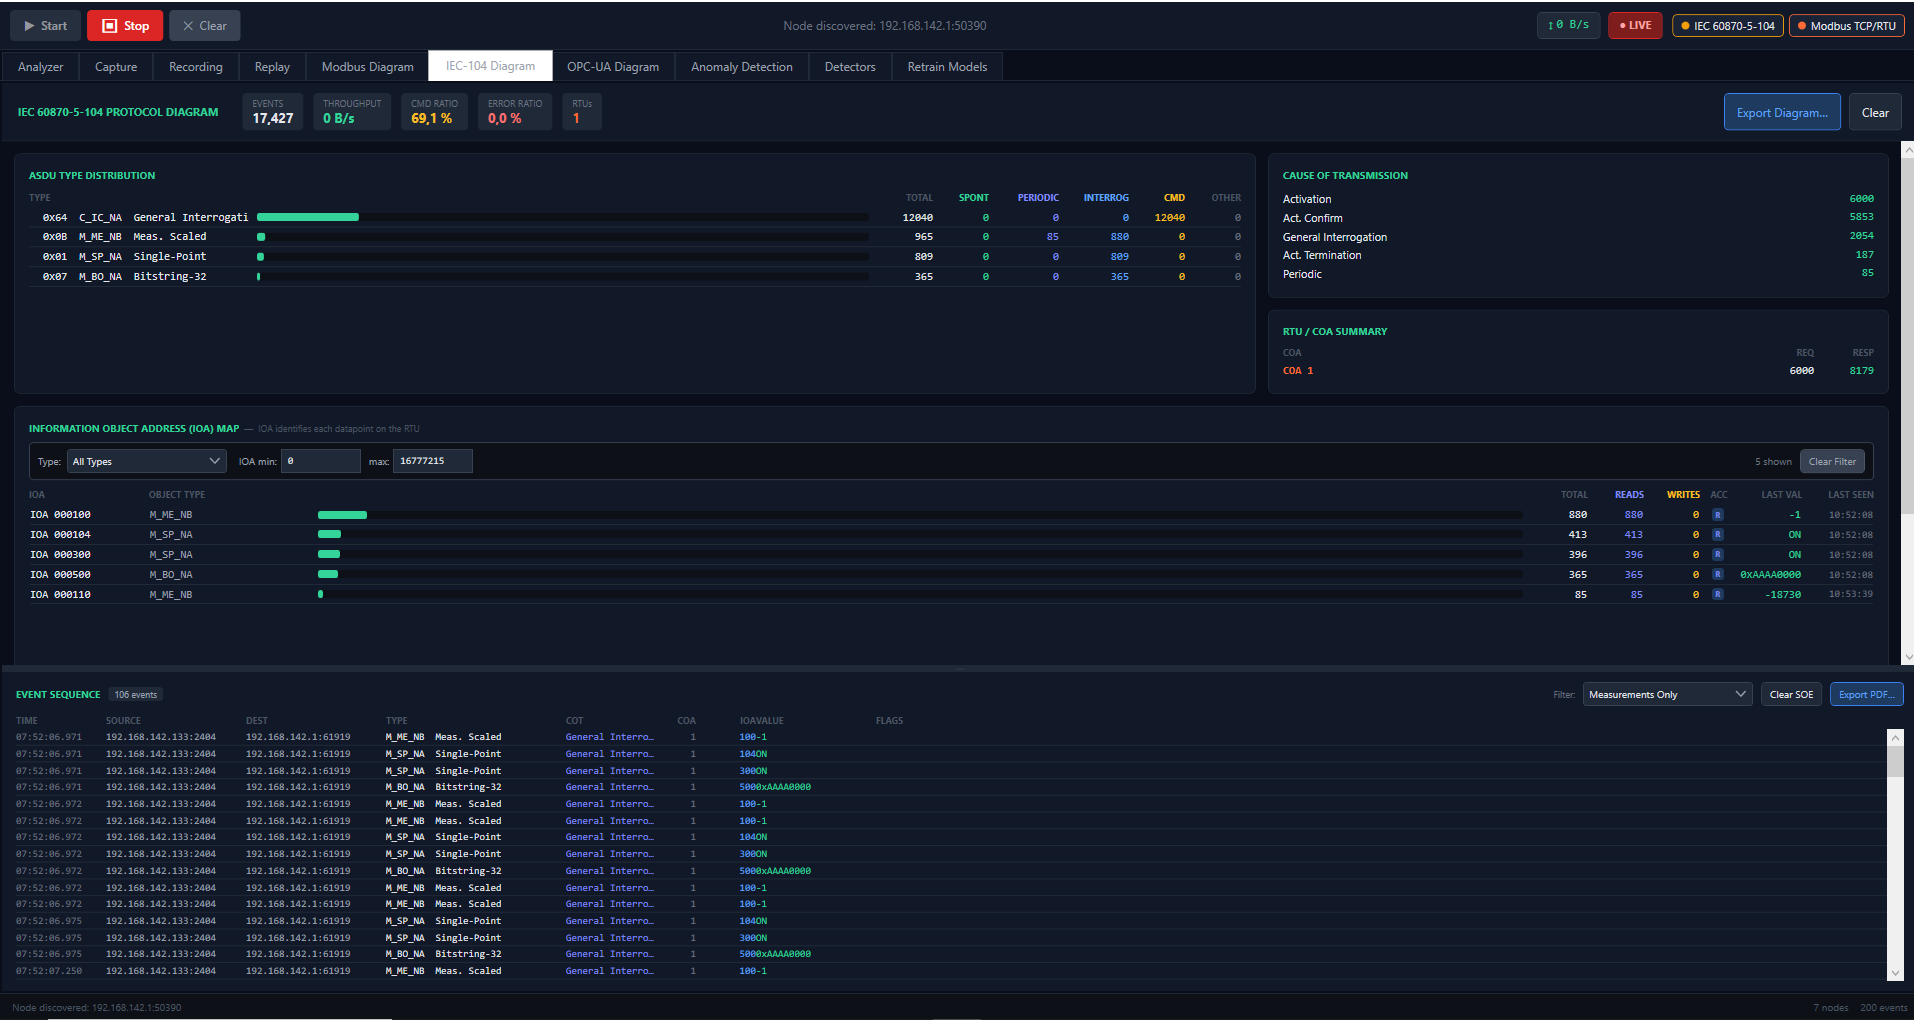
Task: Export the event sequence to PDF
Action: pos(1866,694)
